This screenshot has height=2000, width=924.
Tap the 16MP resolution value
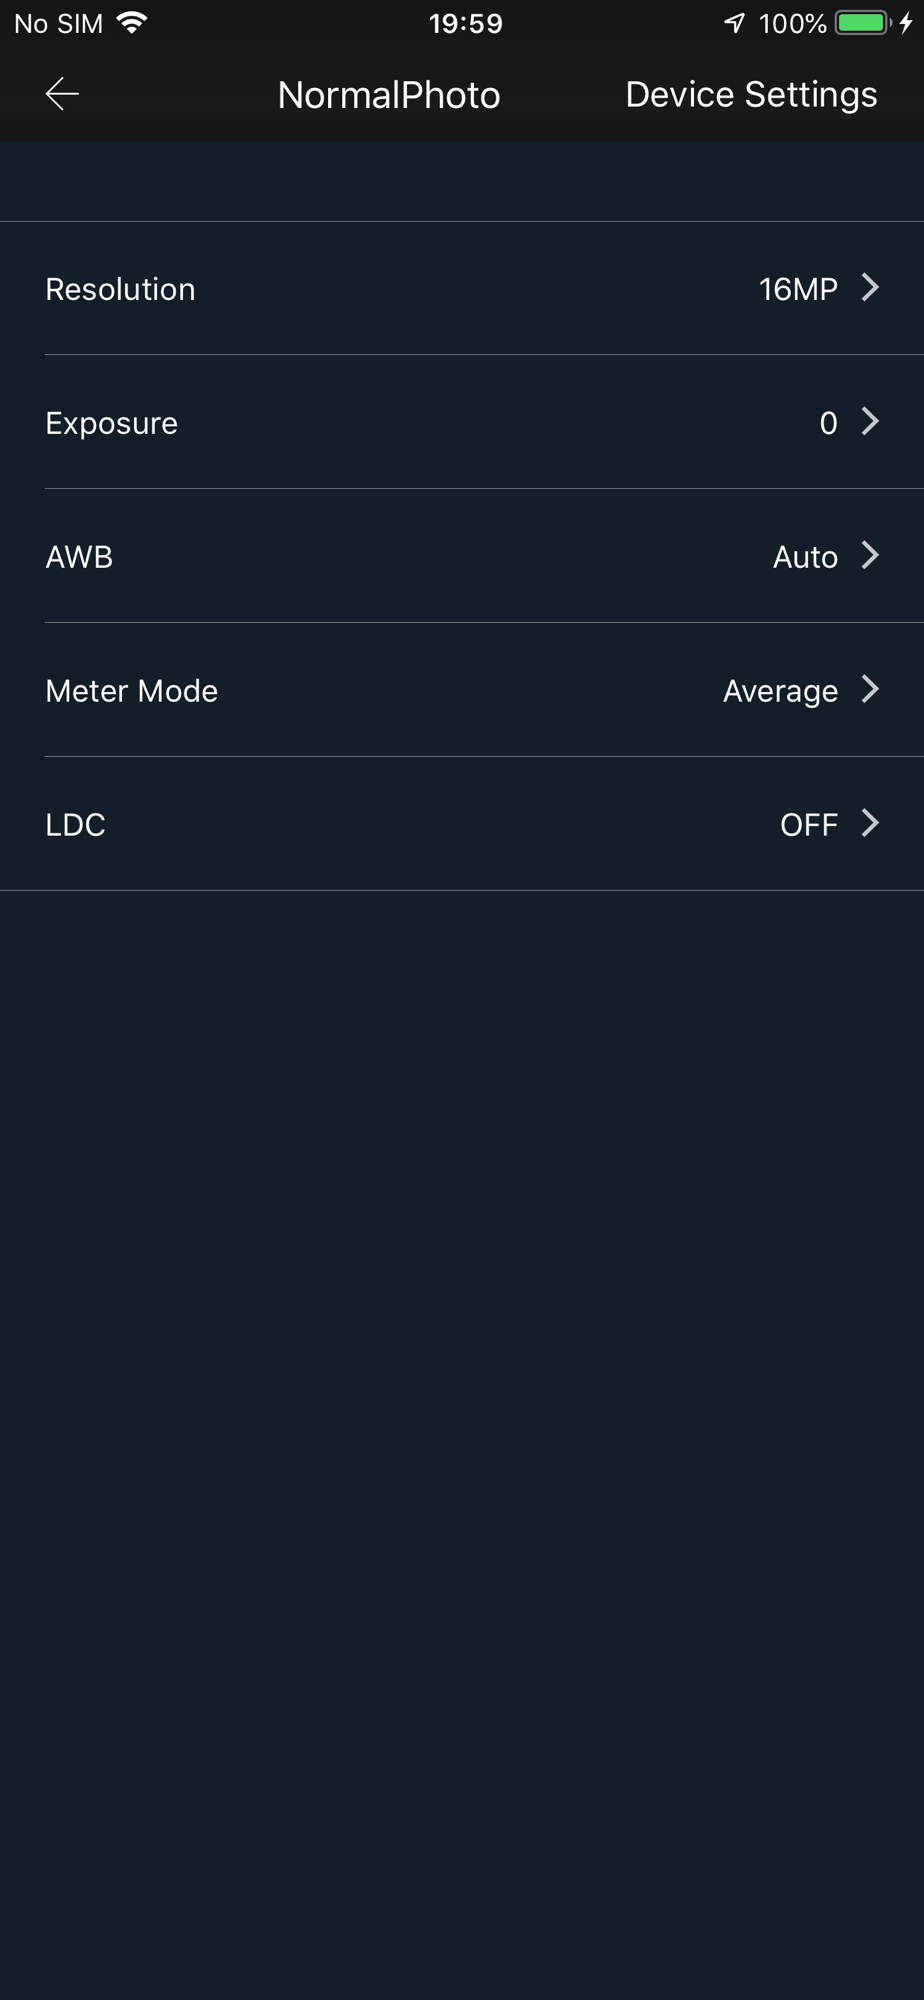pos(798,289)
